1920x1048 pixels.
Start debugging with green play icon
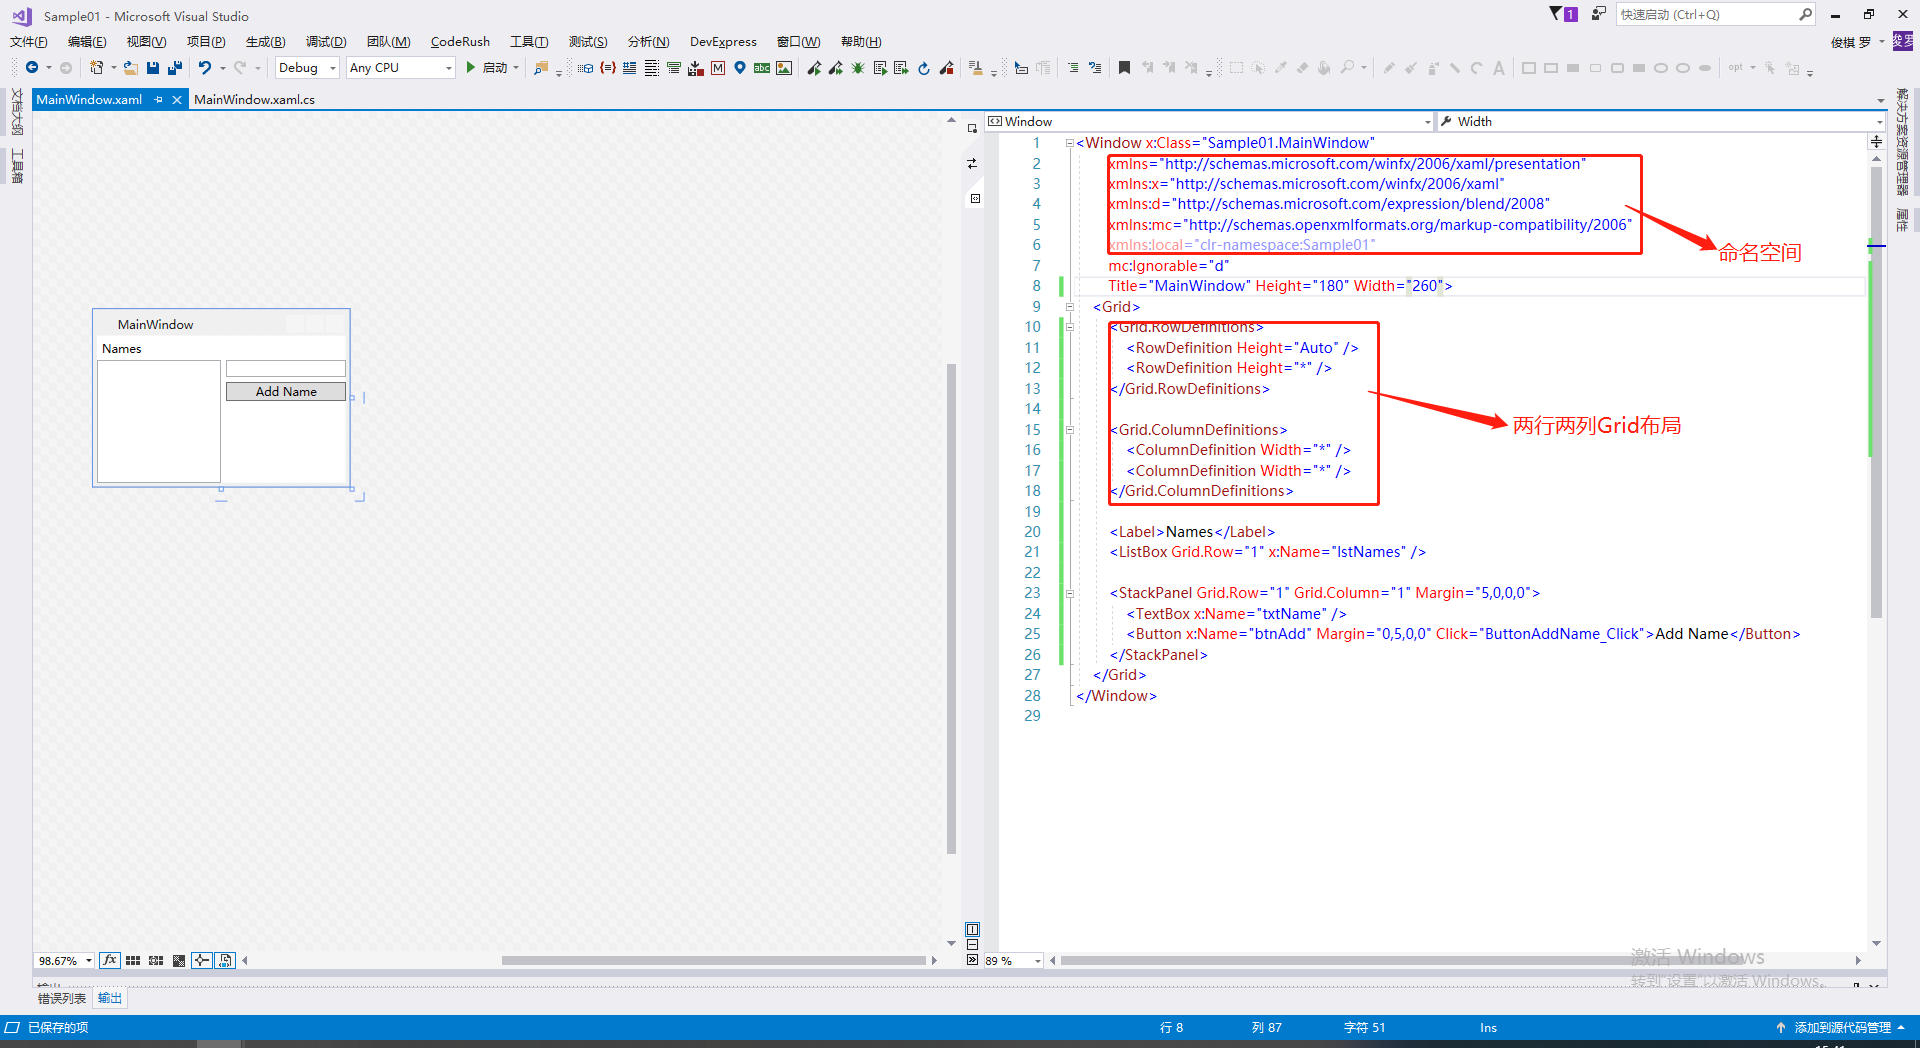tap(470, 68)
